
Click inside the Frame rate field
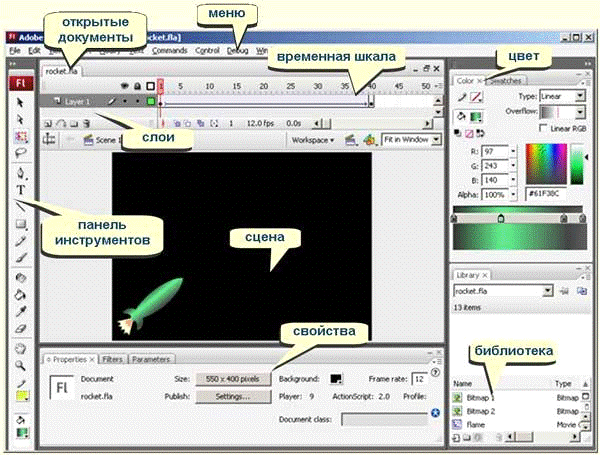pyautogui.click(x=419, y=379)
